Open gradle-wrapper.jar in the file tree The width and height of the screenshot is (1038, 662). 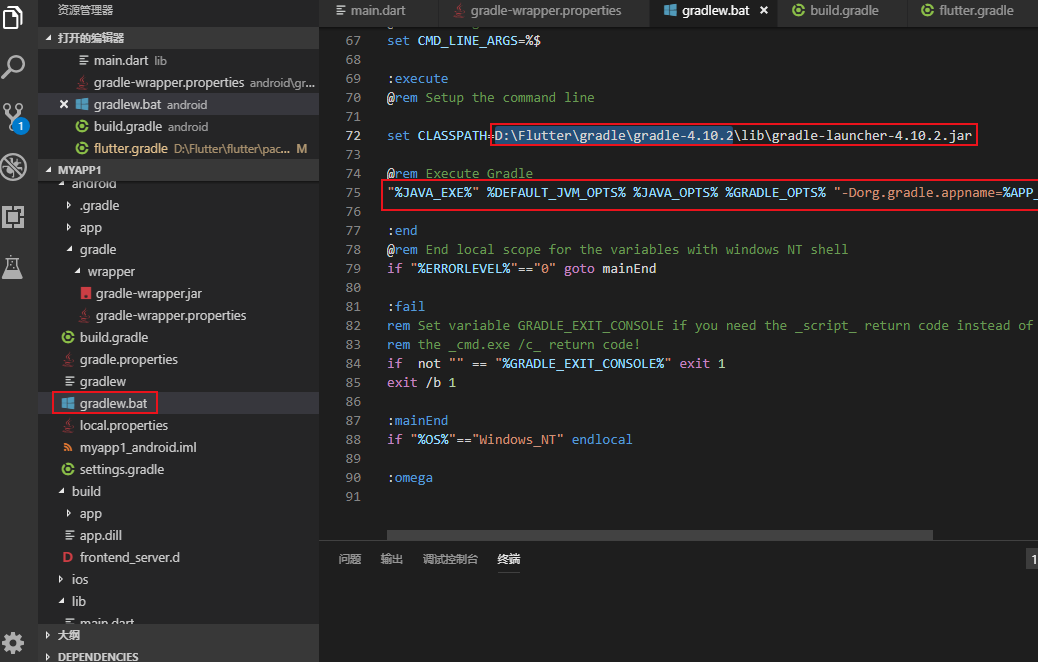tap(148, 293)
